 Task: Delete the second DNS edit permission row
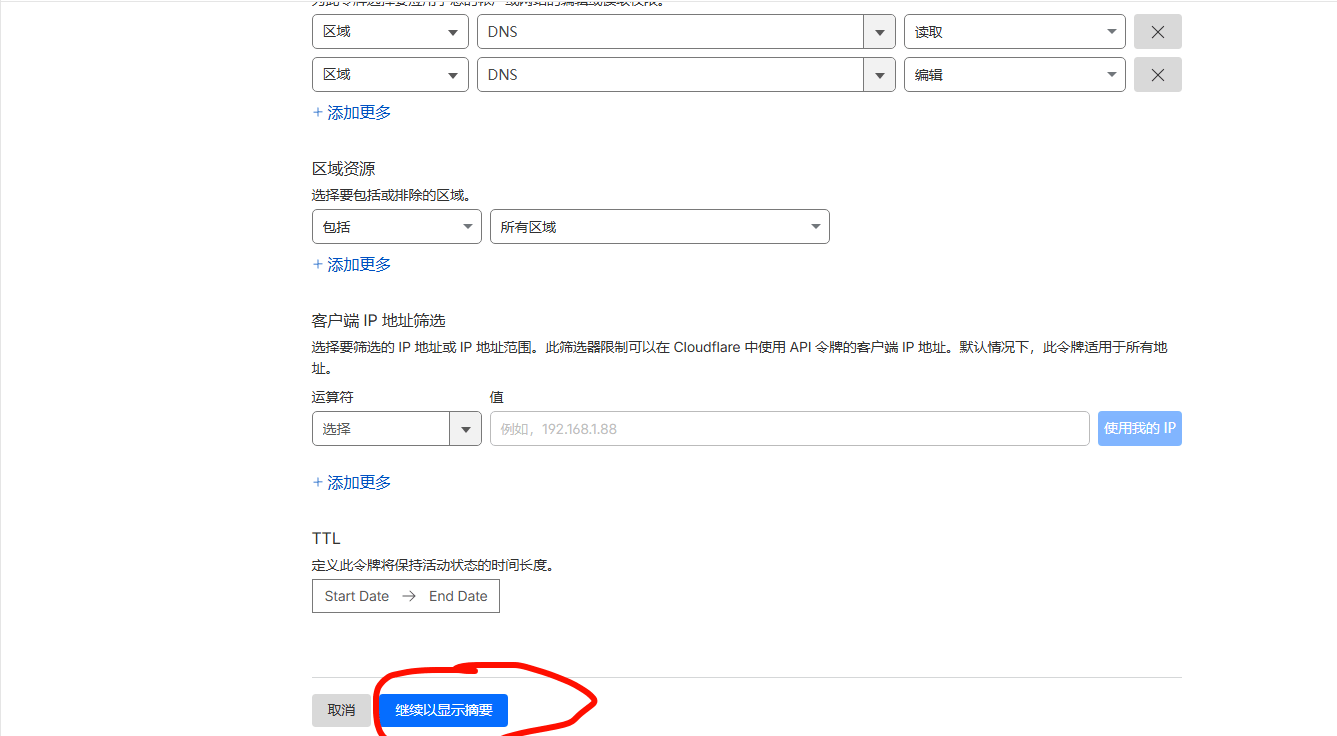coord(1157,74)
